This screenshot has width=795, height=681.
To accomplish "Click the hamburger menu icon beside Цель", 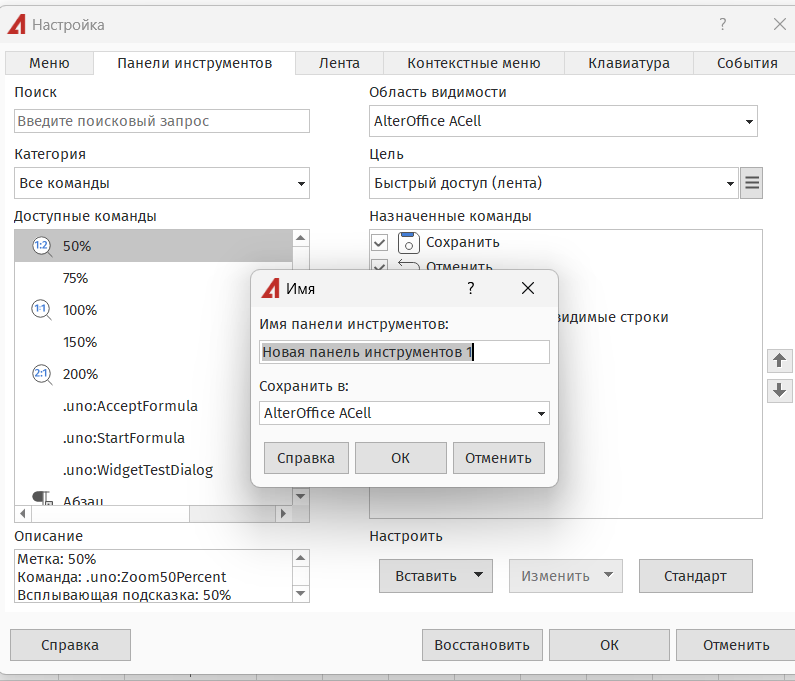I will click(x=752, y=183).
